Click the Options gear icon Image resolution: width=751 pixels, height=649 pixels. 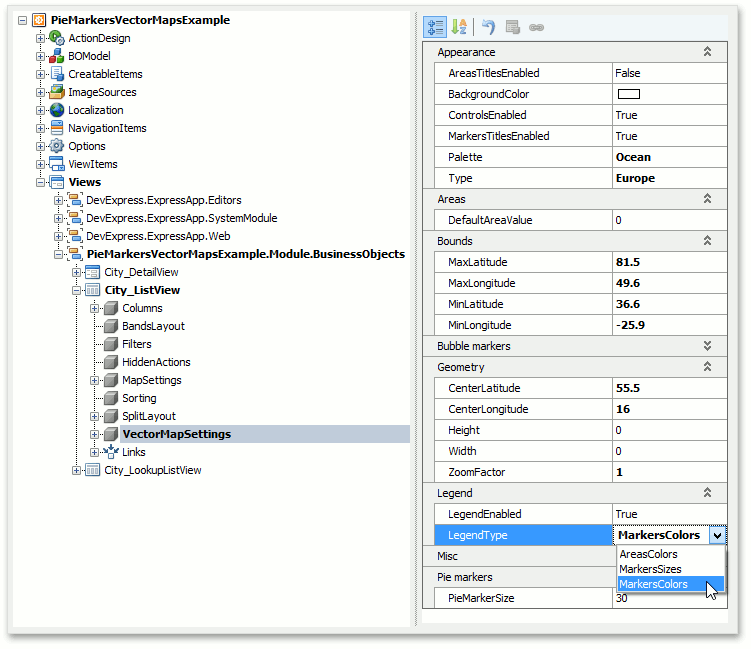pos(57,146)
